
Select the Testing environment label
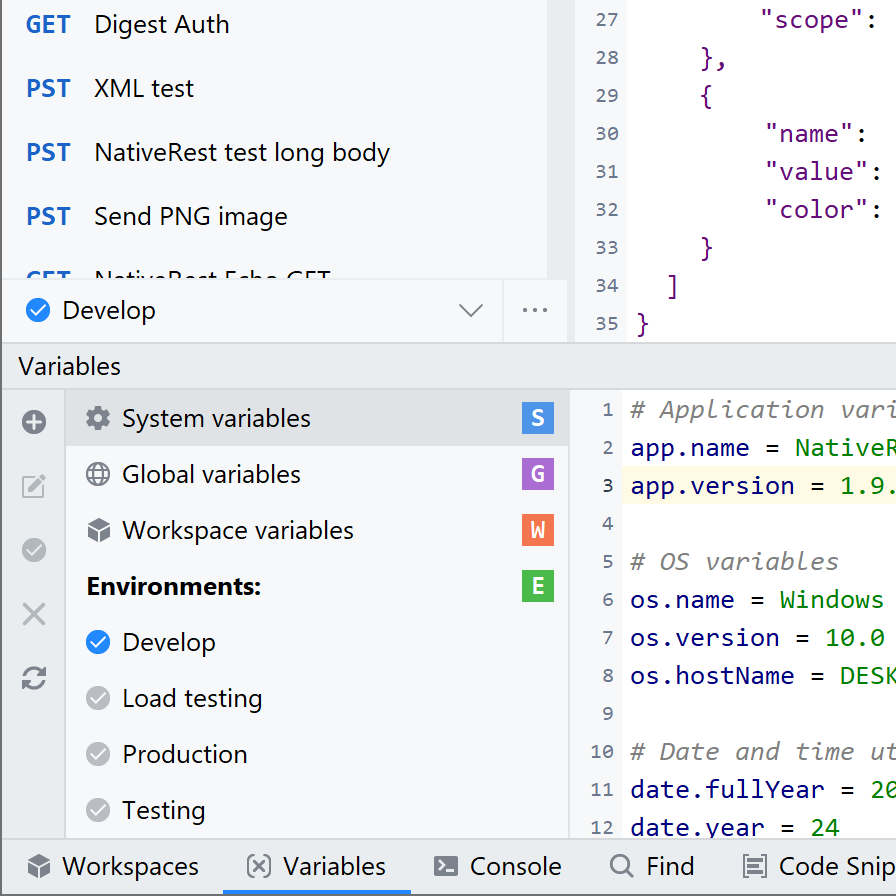pos(164,811)
